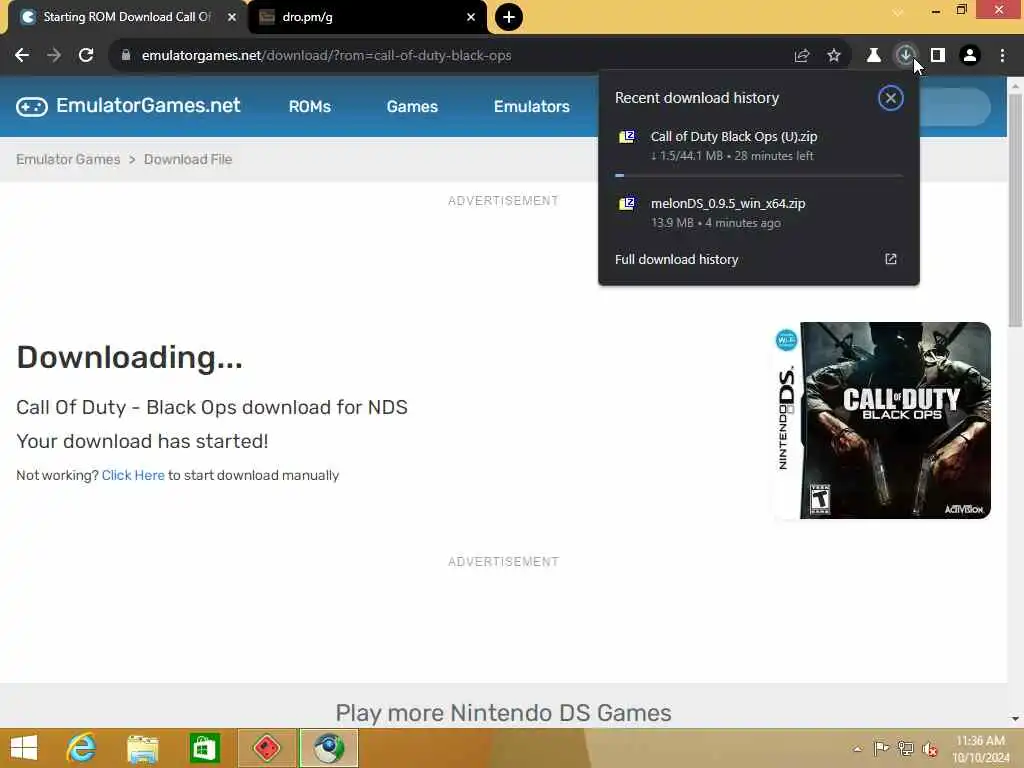Click the site search box
Image resolution: width=1024 pixels, height=768 pixels.
[956, 106]
